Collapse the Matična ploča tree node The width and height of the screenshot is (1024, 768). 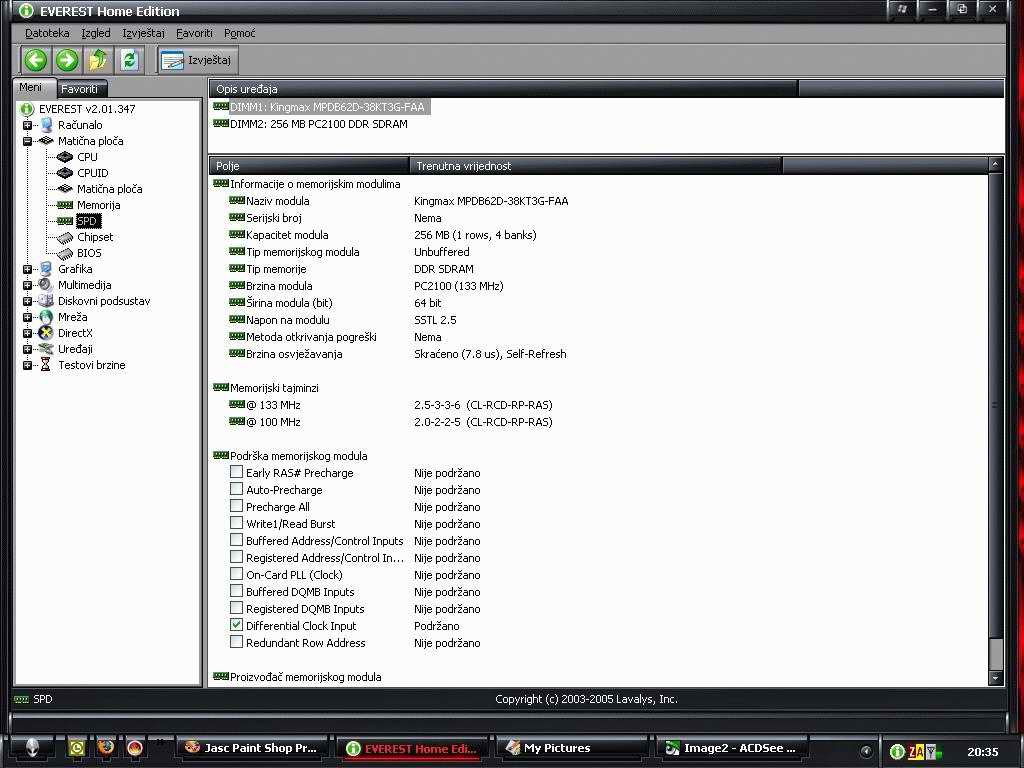[27, 141]
